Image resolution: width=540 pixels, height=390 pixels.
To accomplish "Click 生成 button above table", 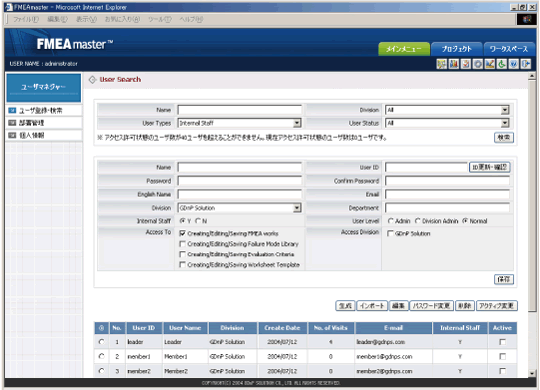I will (x=345, y=306).
